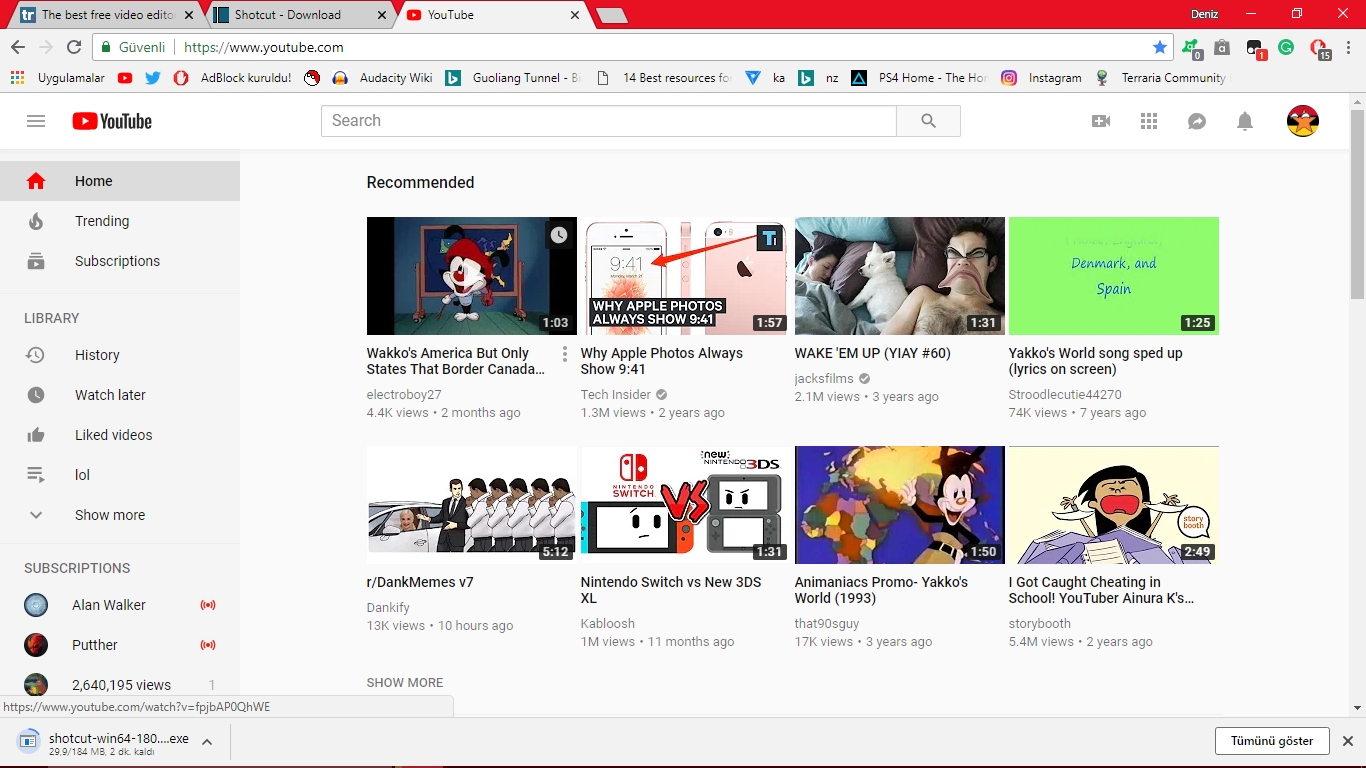Open the Instagram bookmark

1041,78
